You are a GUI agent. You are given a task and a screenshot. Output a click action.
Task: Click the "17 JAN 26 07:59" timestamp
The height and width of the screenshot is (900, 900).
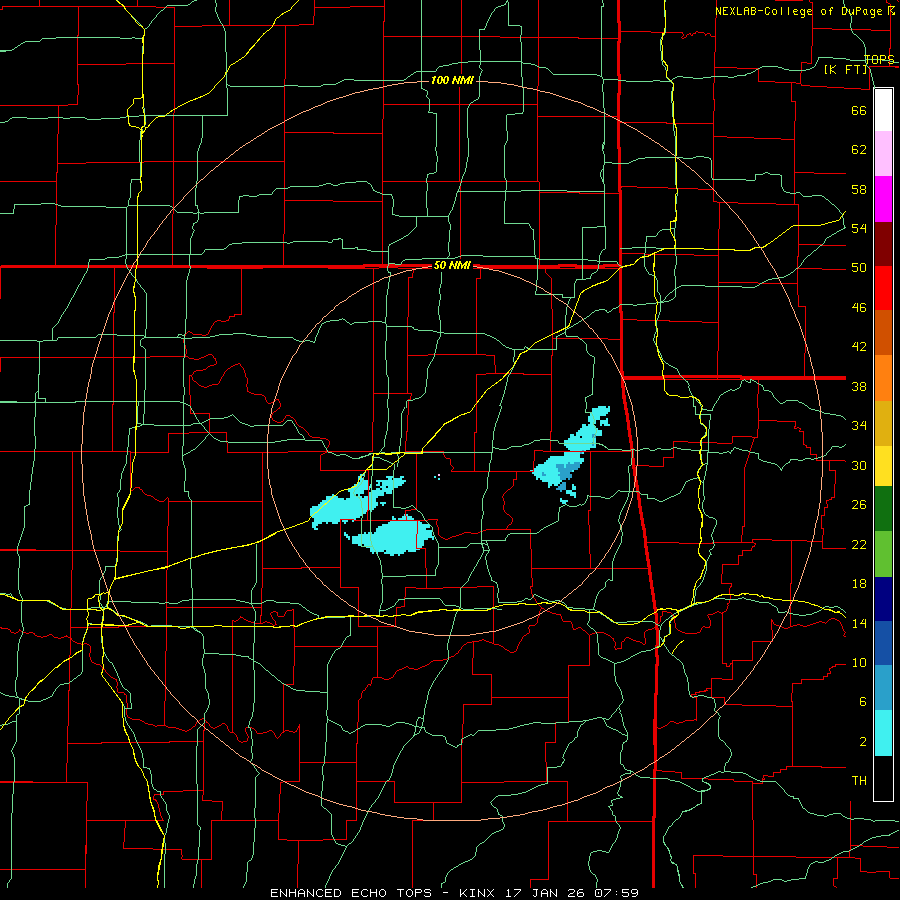572,893
